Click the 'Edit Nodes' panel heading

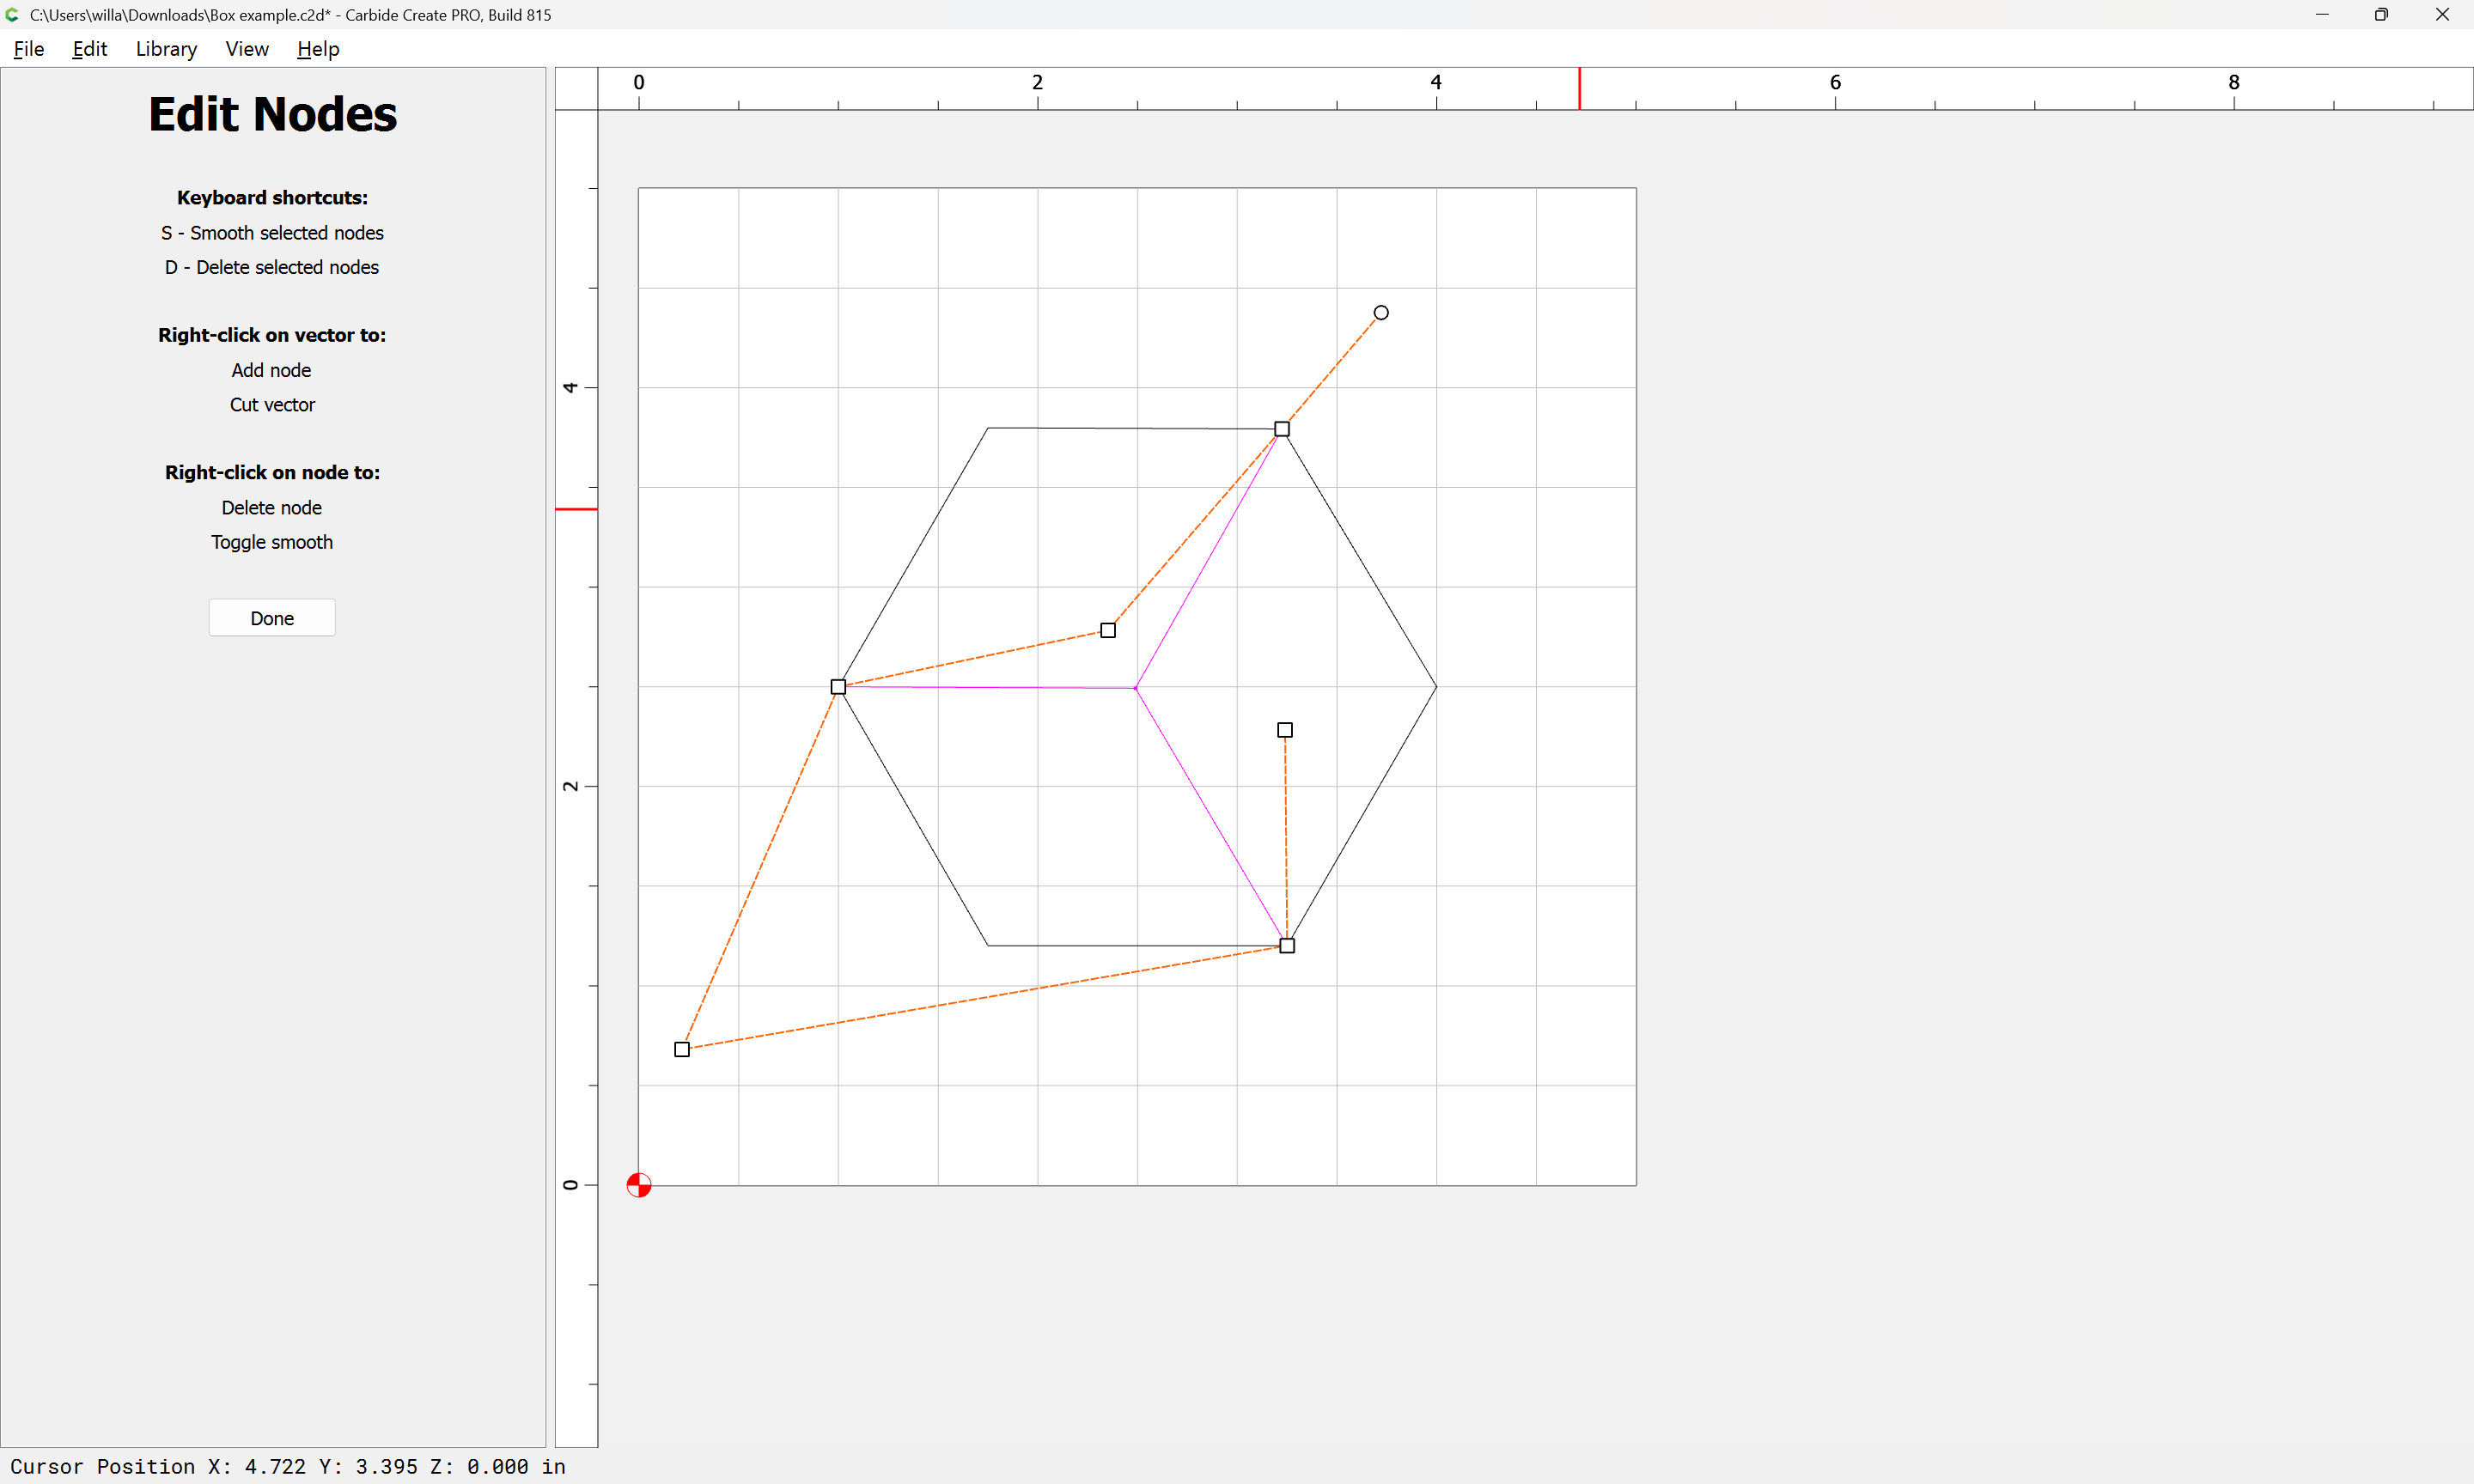point(272,114)
